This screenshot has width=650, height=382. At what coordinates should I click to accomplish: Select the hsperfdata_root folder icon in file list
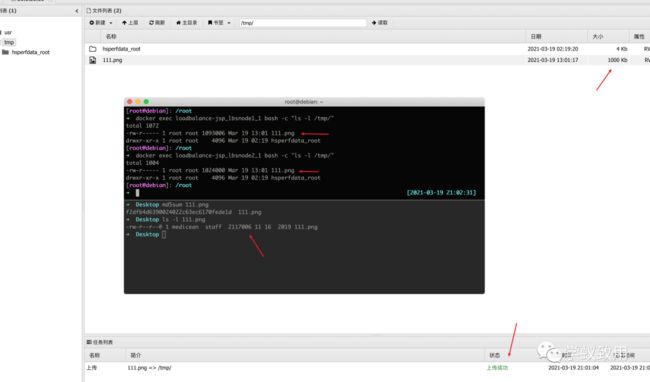(x=92, y=49)
